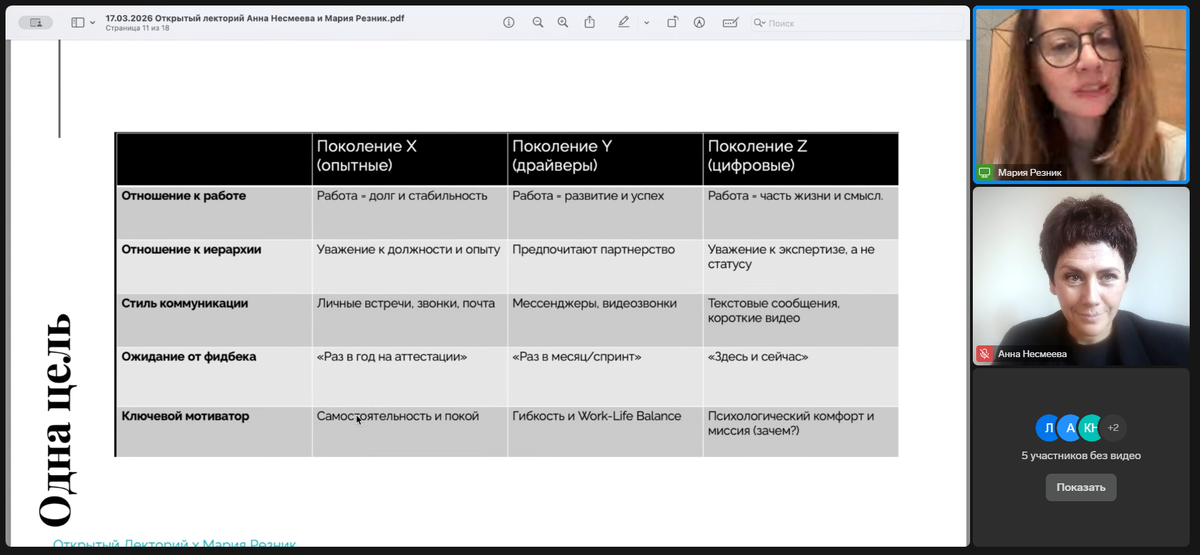Click the screen-share button at toolbar's far left

tap(37, 22)
